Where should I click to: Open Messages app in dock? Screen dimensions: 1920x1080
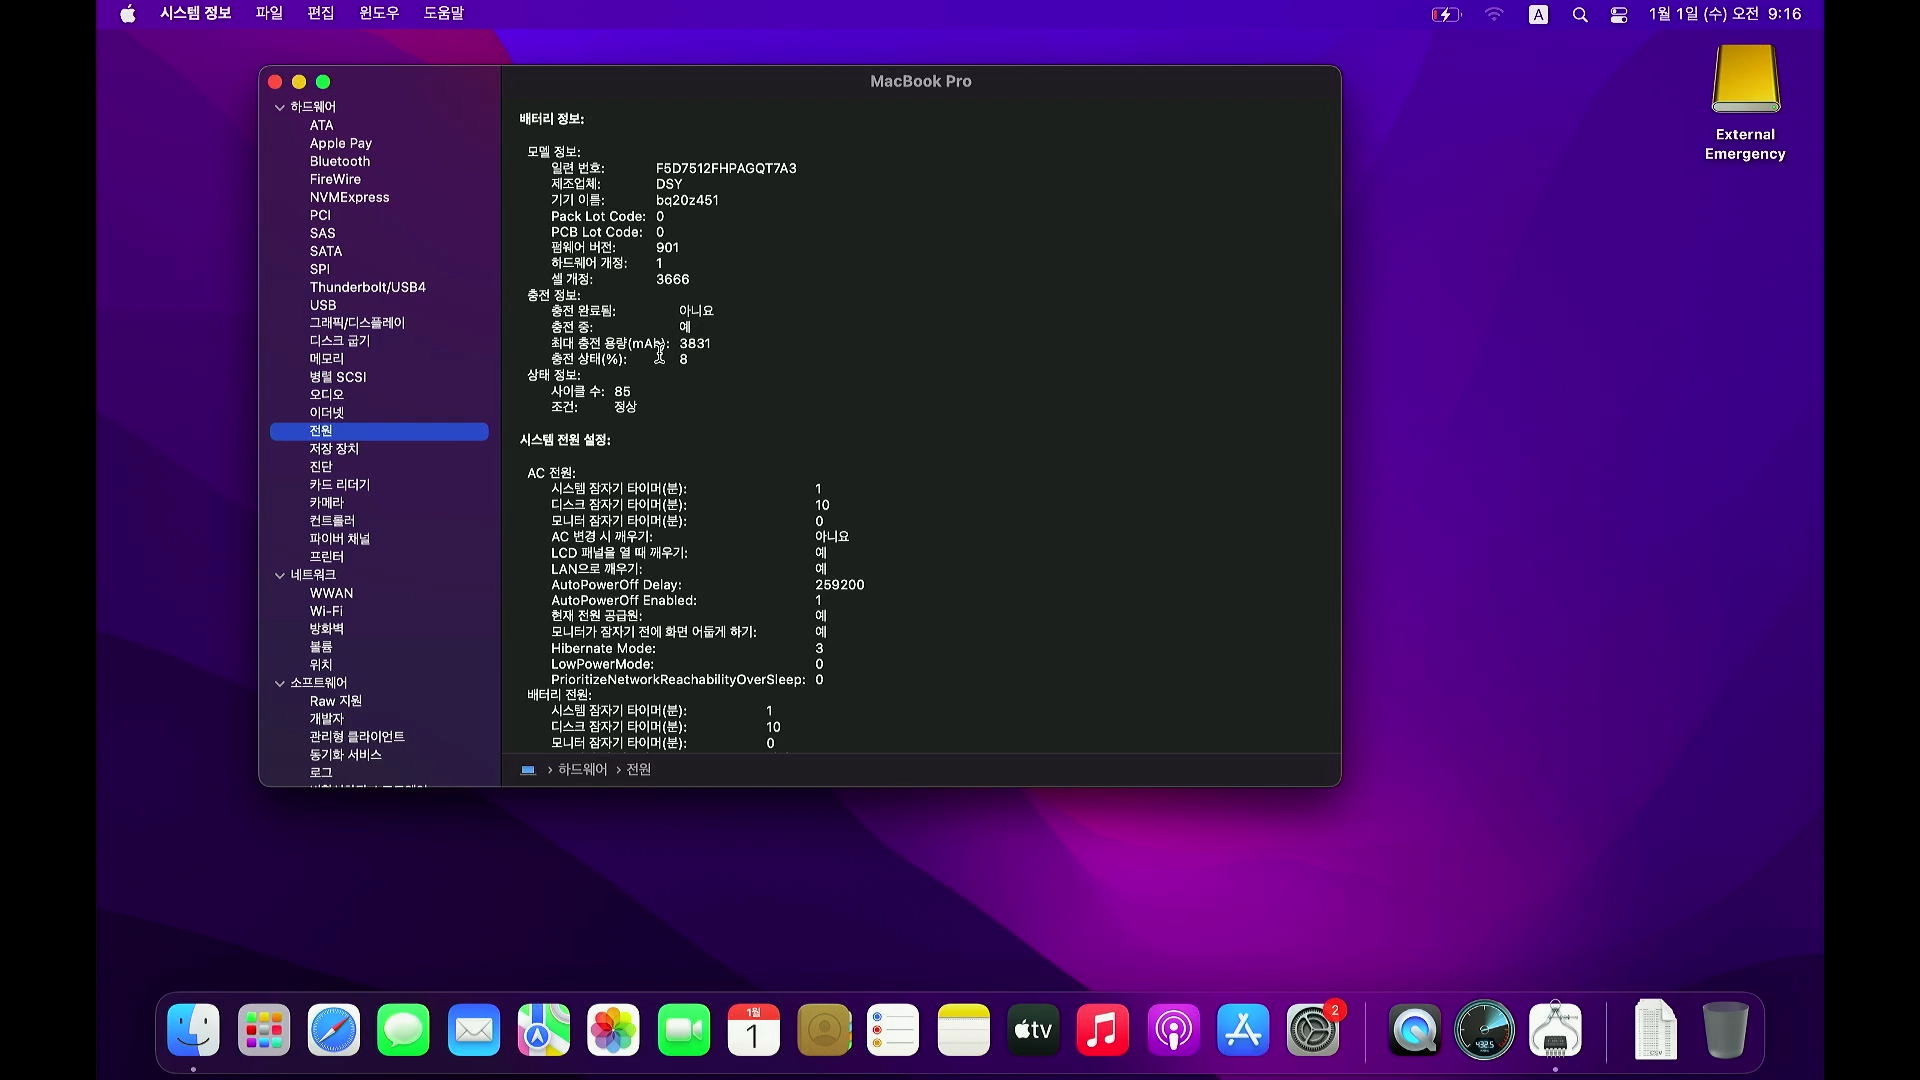404,1030
